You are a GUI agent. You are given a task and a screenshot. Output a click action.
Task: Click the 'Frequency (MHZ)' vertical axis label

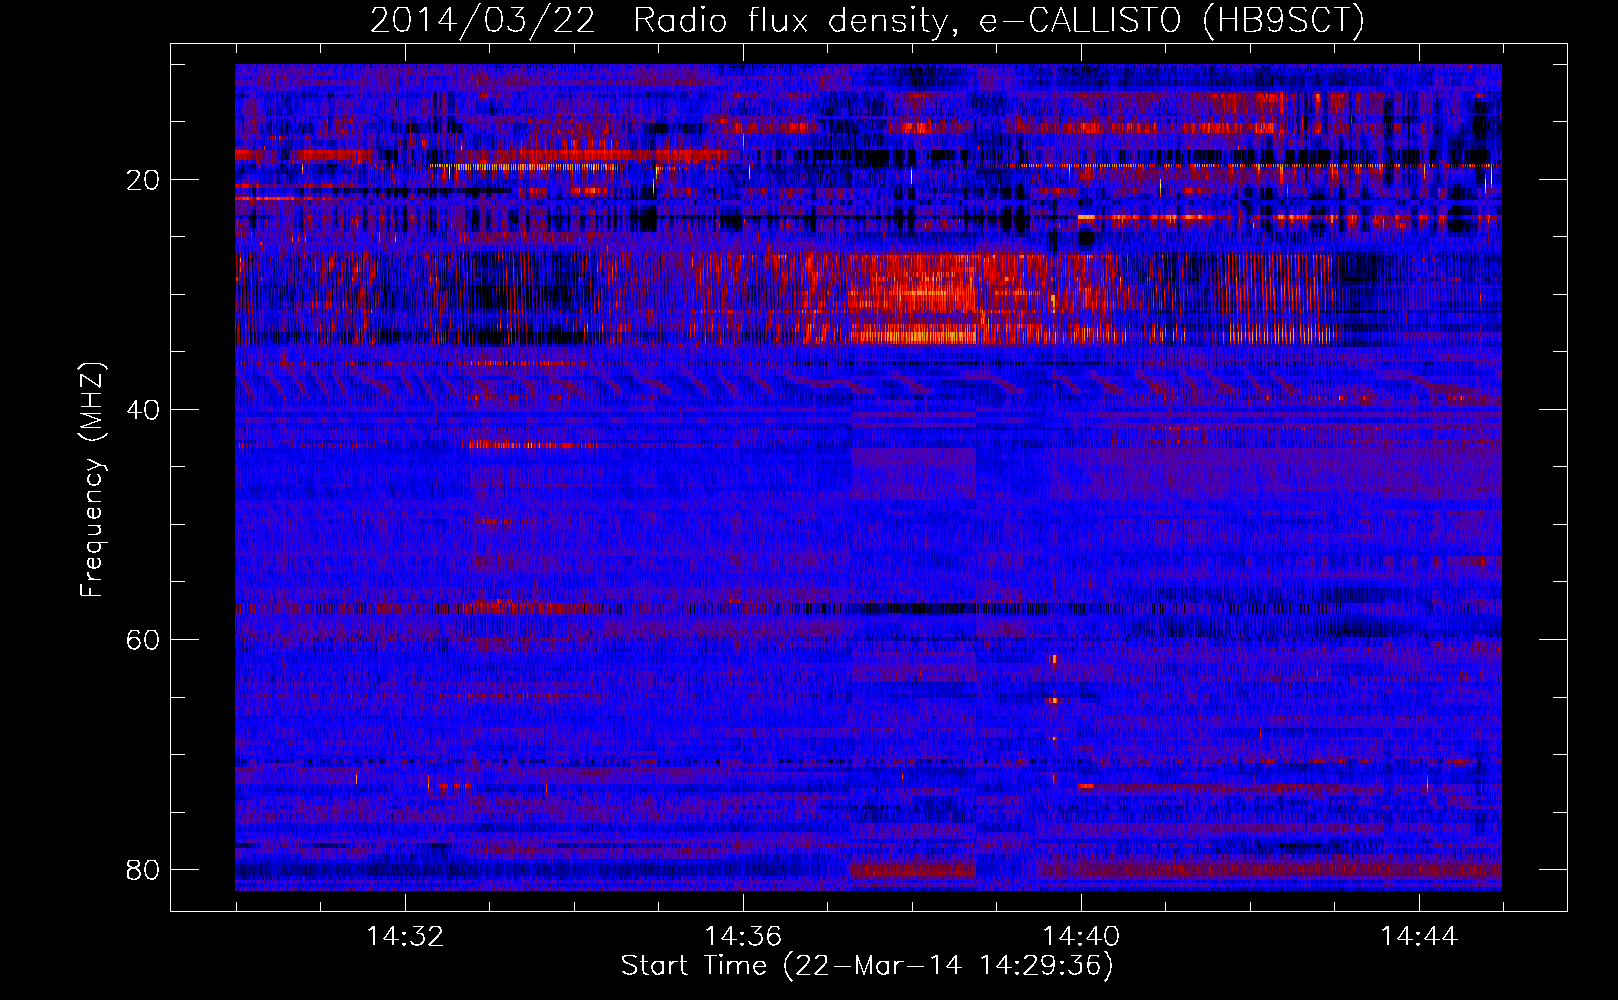pyautogui.click(x=92, y=479)
